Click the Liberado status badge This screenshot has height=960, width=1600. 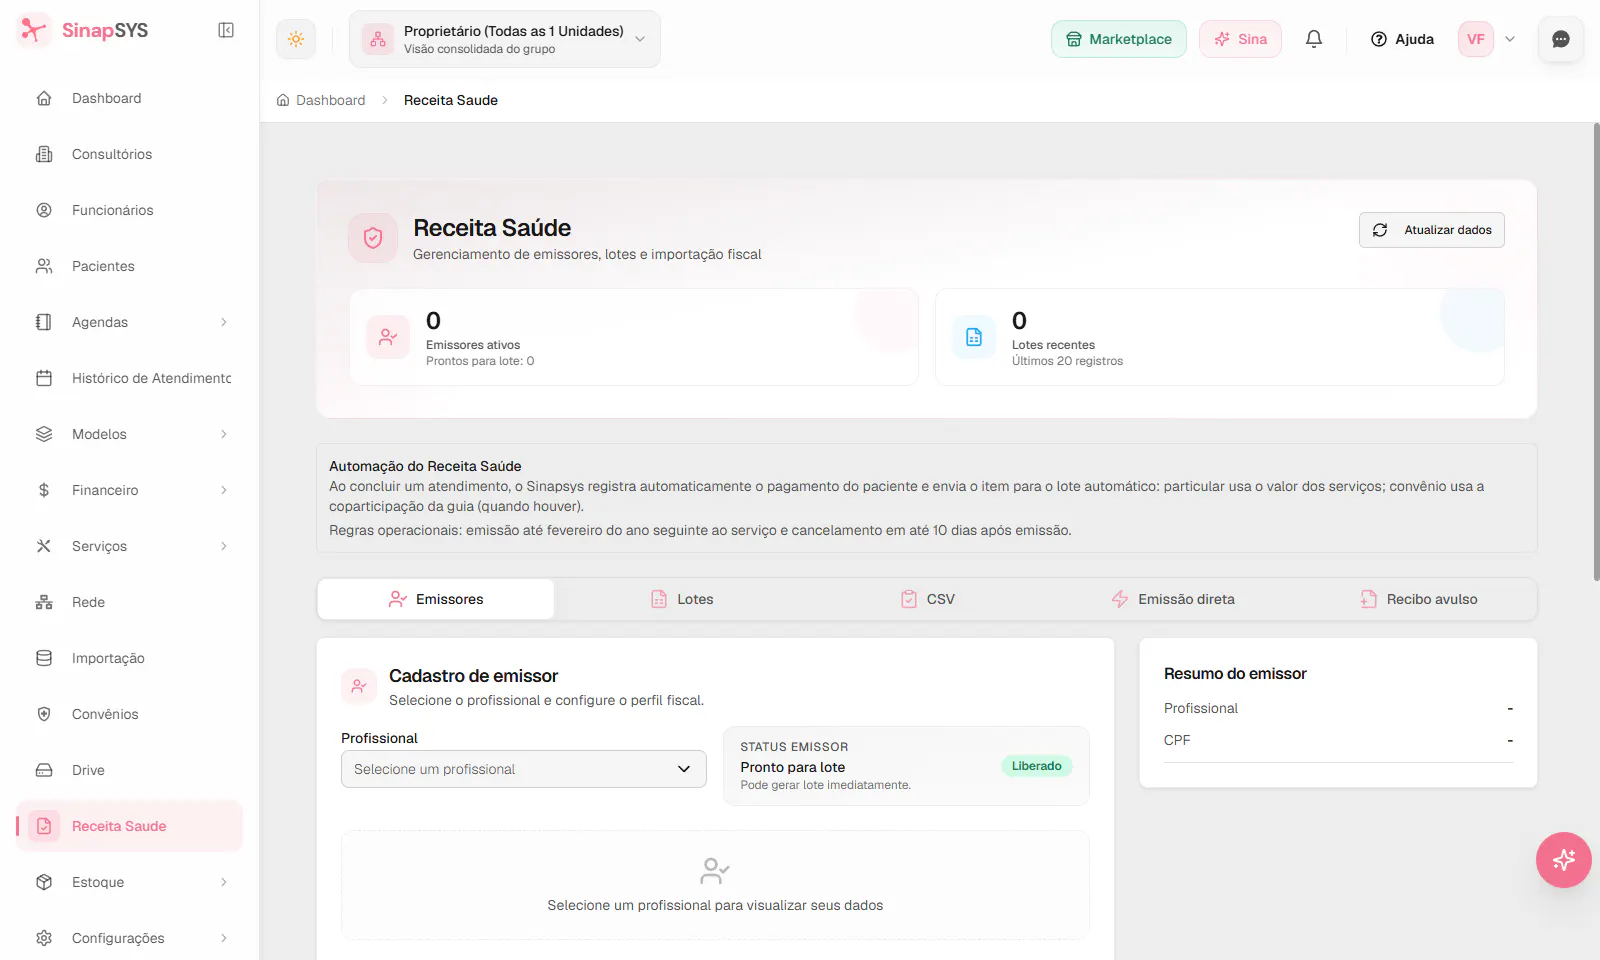pyautogui.click(x=1036, y=766)
